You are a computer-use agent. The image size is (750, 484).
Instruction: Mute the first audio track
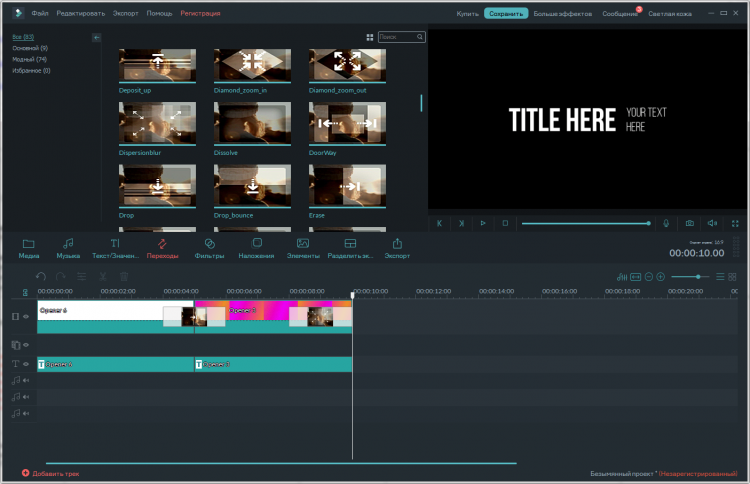26,380
